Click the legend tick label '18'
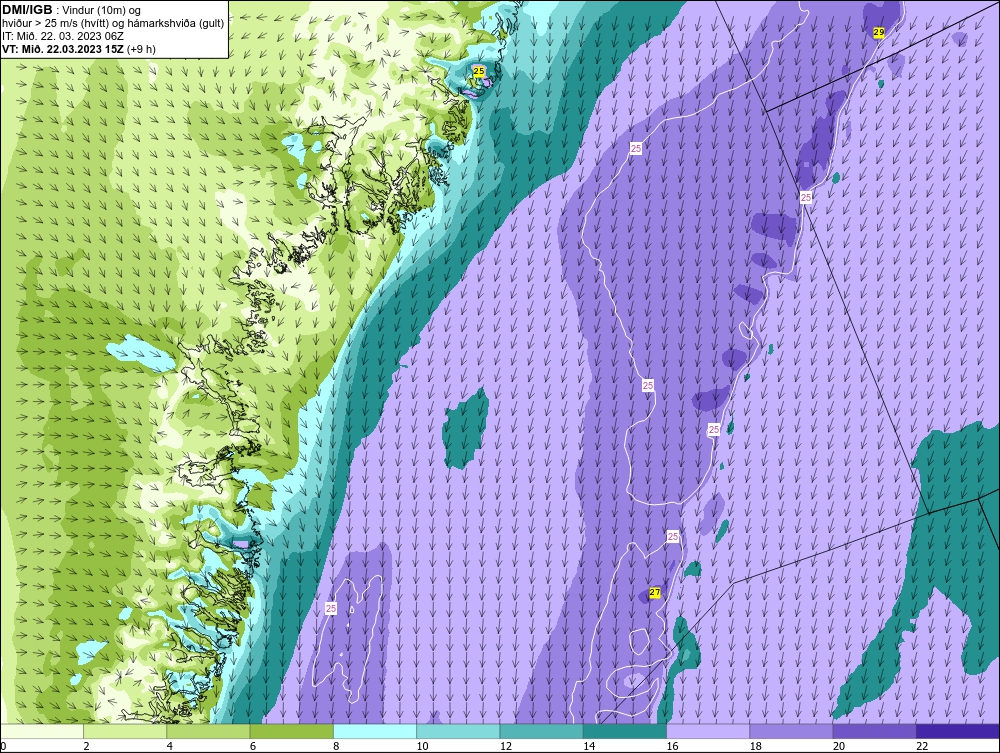This screenshot has height=753, width=1000. click(x=755, y=746)
